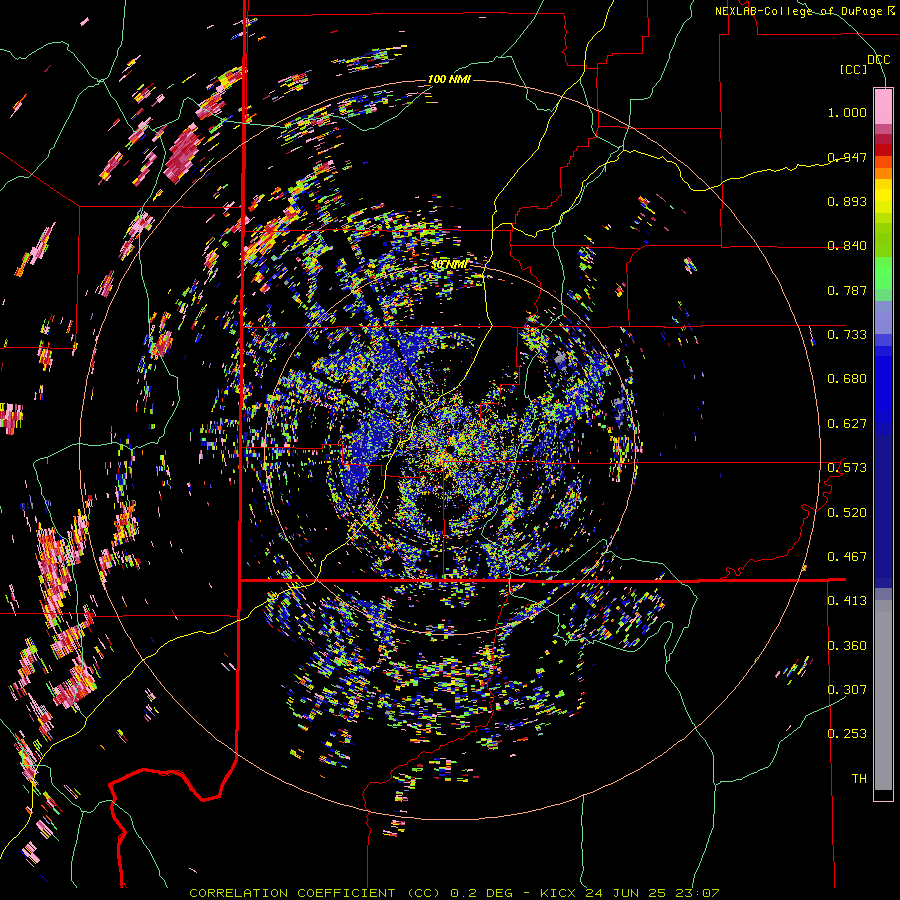Screen dimensions: 900x900
Task: Click the 24 JUN 25 date text
Action: (x=626, y=893)
